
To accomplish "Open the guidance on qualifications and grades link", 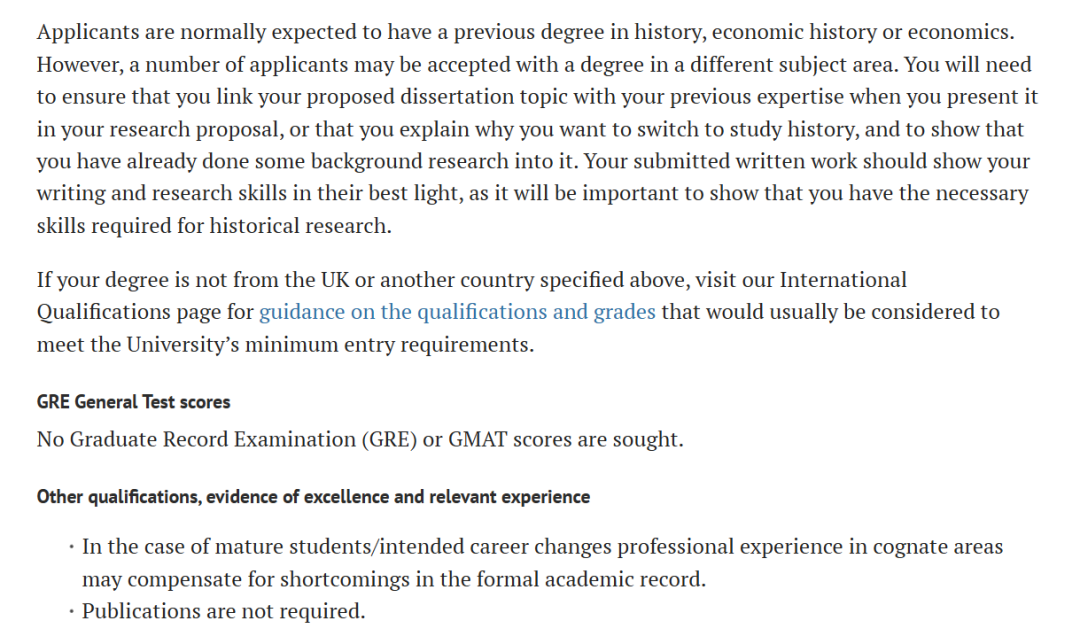I will pyautogui.click(x=457, y=312).
